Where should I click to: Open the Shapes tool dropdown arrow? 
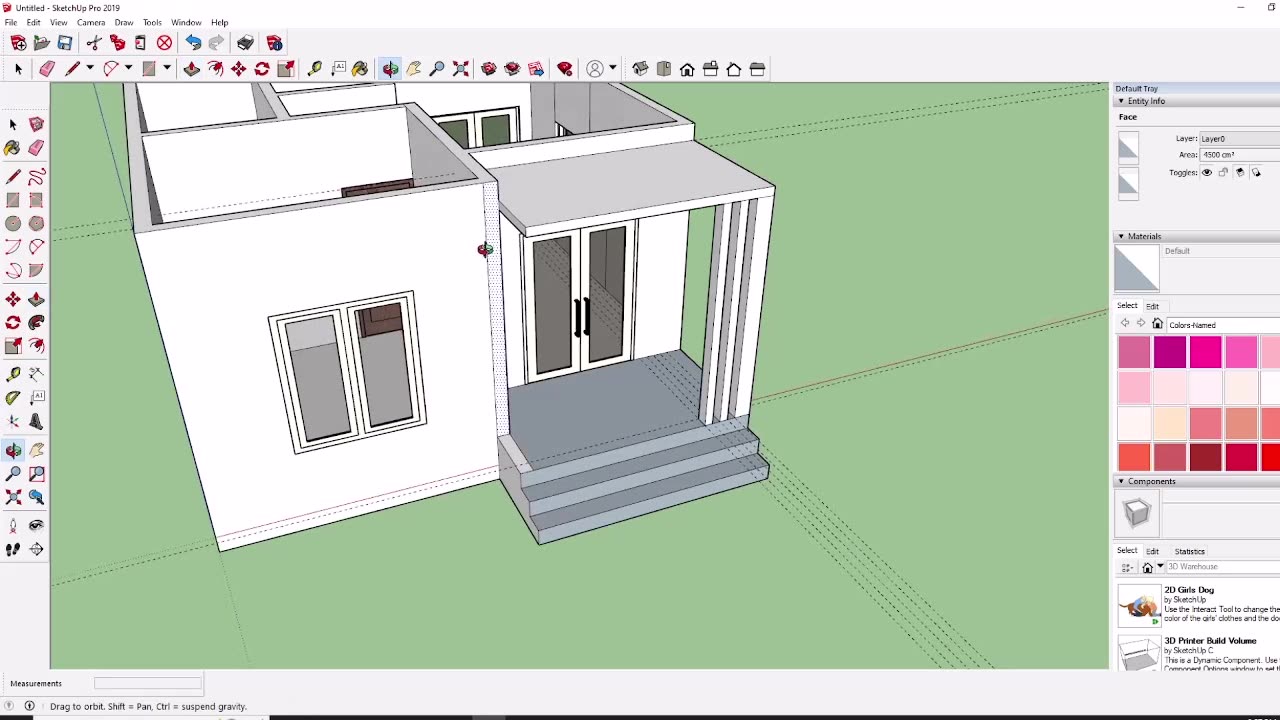166,69
